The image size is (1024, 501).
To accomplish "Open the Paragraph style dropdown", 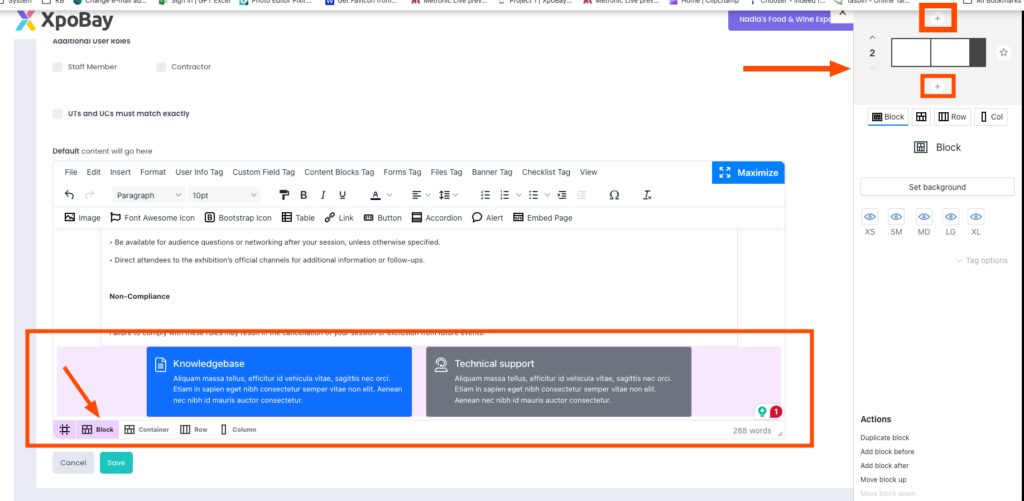I will click(x=148, y=195).
